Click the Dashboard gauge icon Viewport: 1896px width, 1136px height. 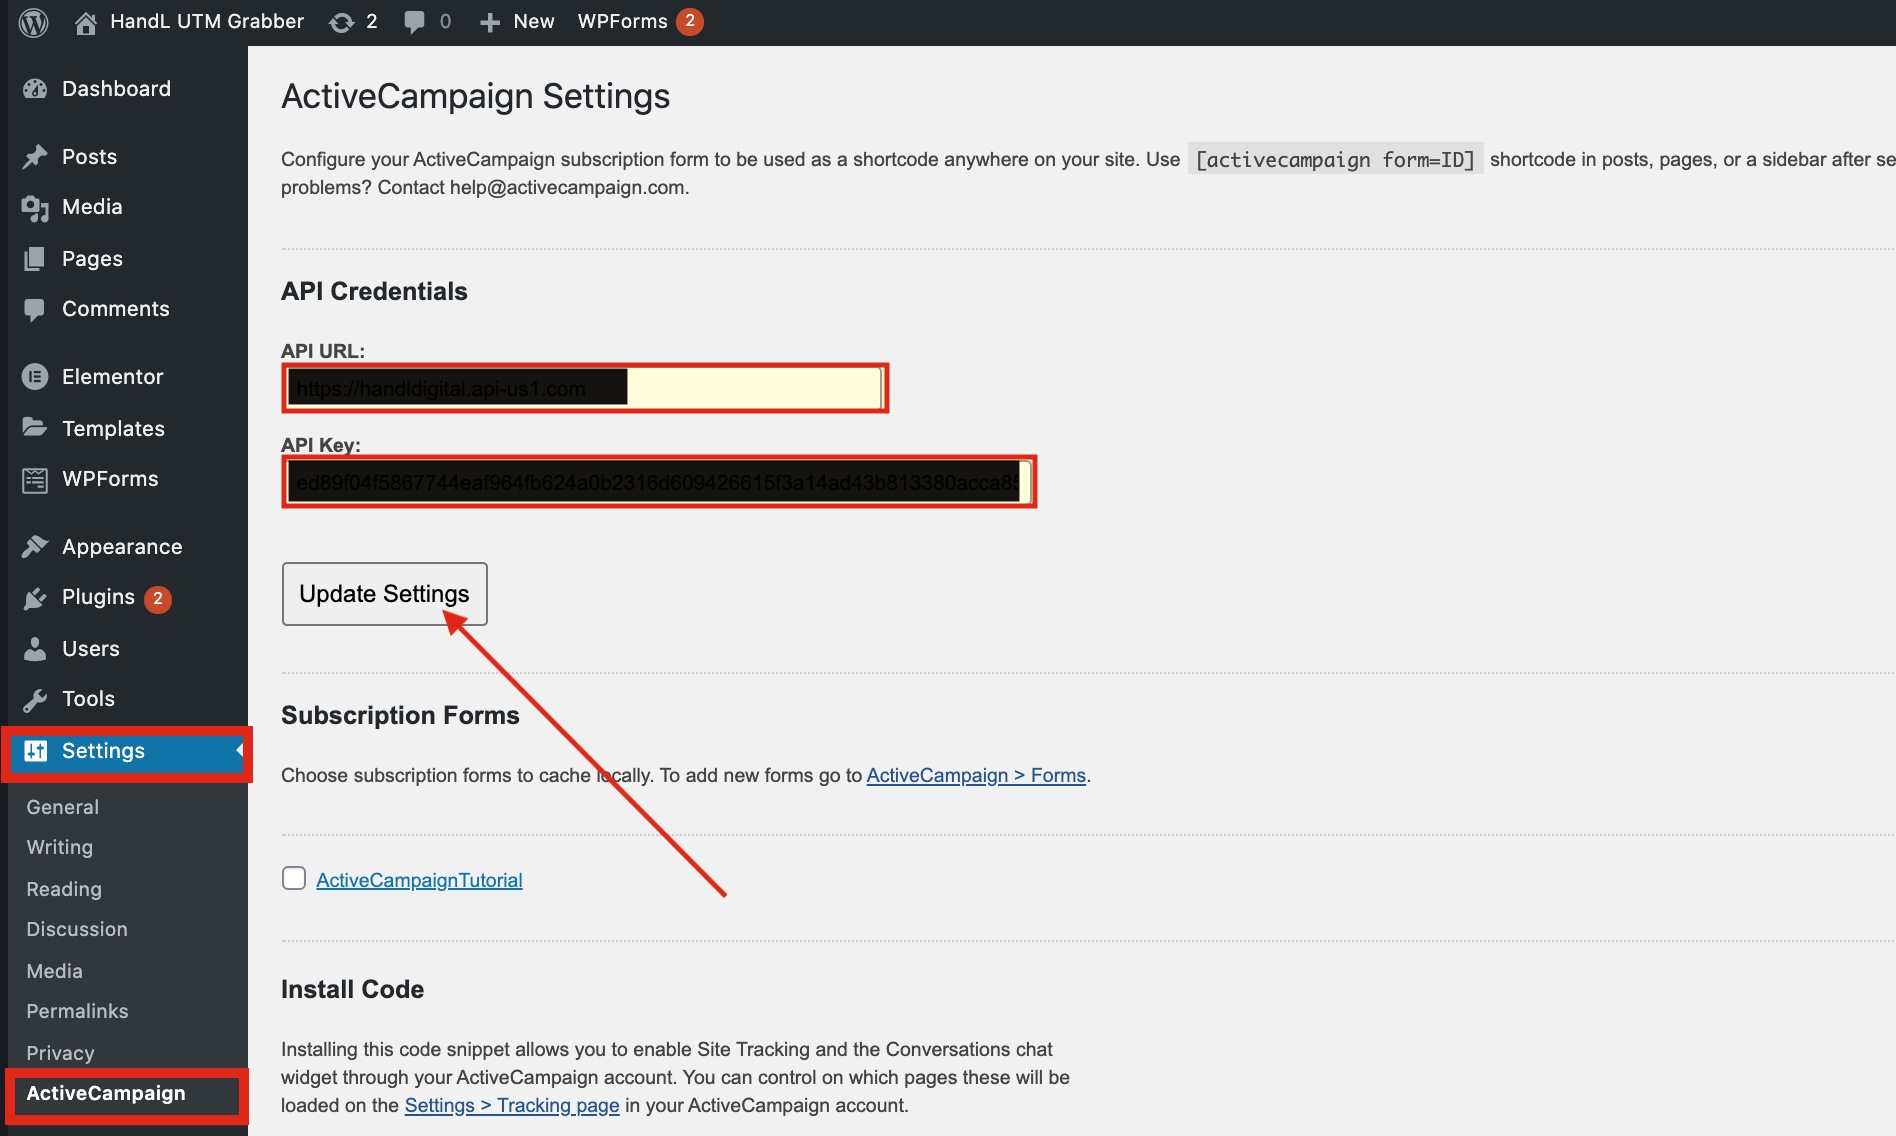click(35, 89)
